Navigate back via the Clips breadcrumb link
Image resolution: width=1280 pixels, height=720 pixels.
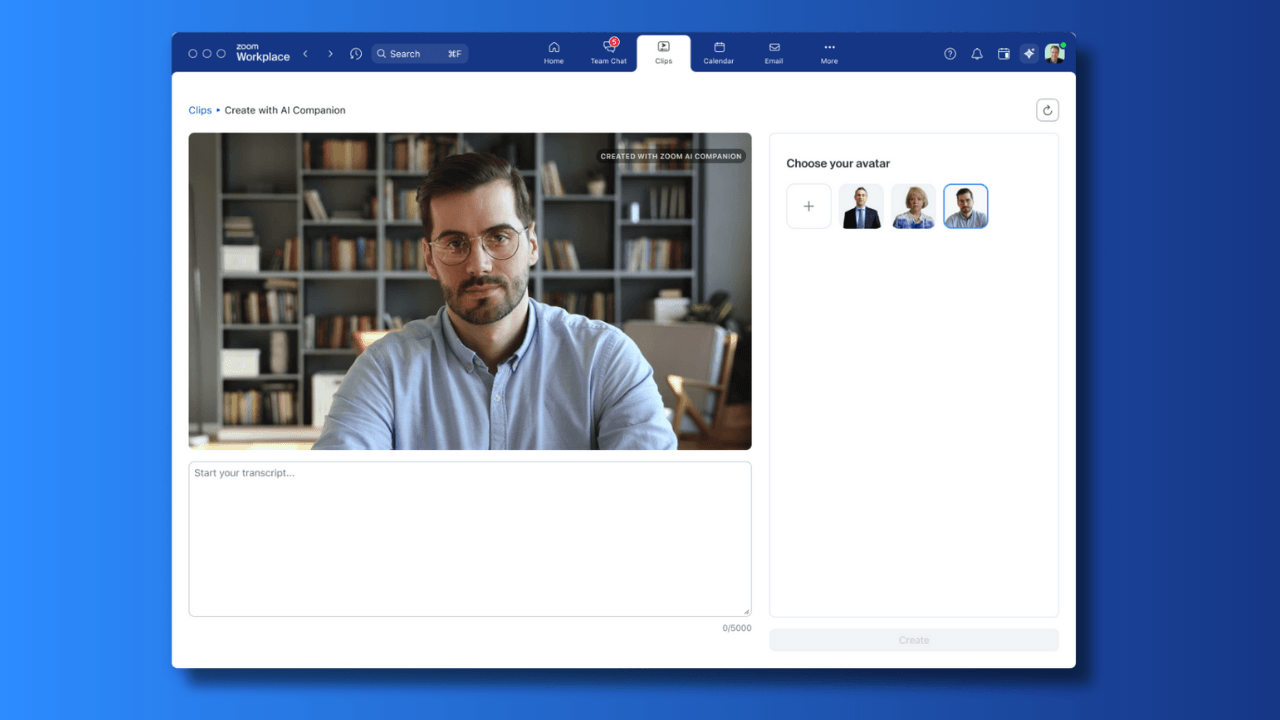point(200,110)
